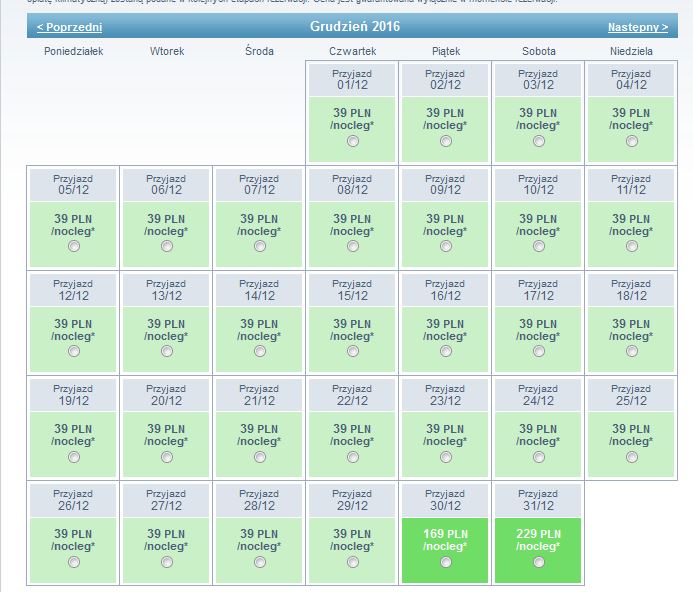Screen dimensions: 693x592
Task: Select arrival radio button for 14/12
Action: [260, 351]
